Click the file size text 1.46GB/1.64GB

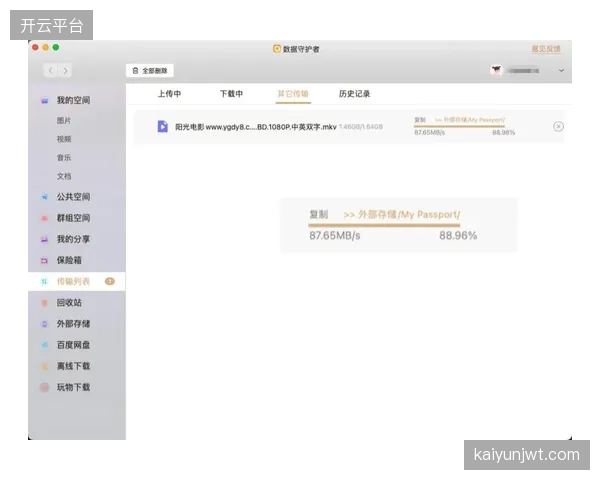pyautogui.click(x=361, y=127)
